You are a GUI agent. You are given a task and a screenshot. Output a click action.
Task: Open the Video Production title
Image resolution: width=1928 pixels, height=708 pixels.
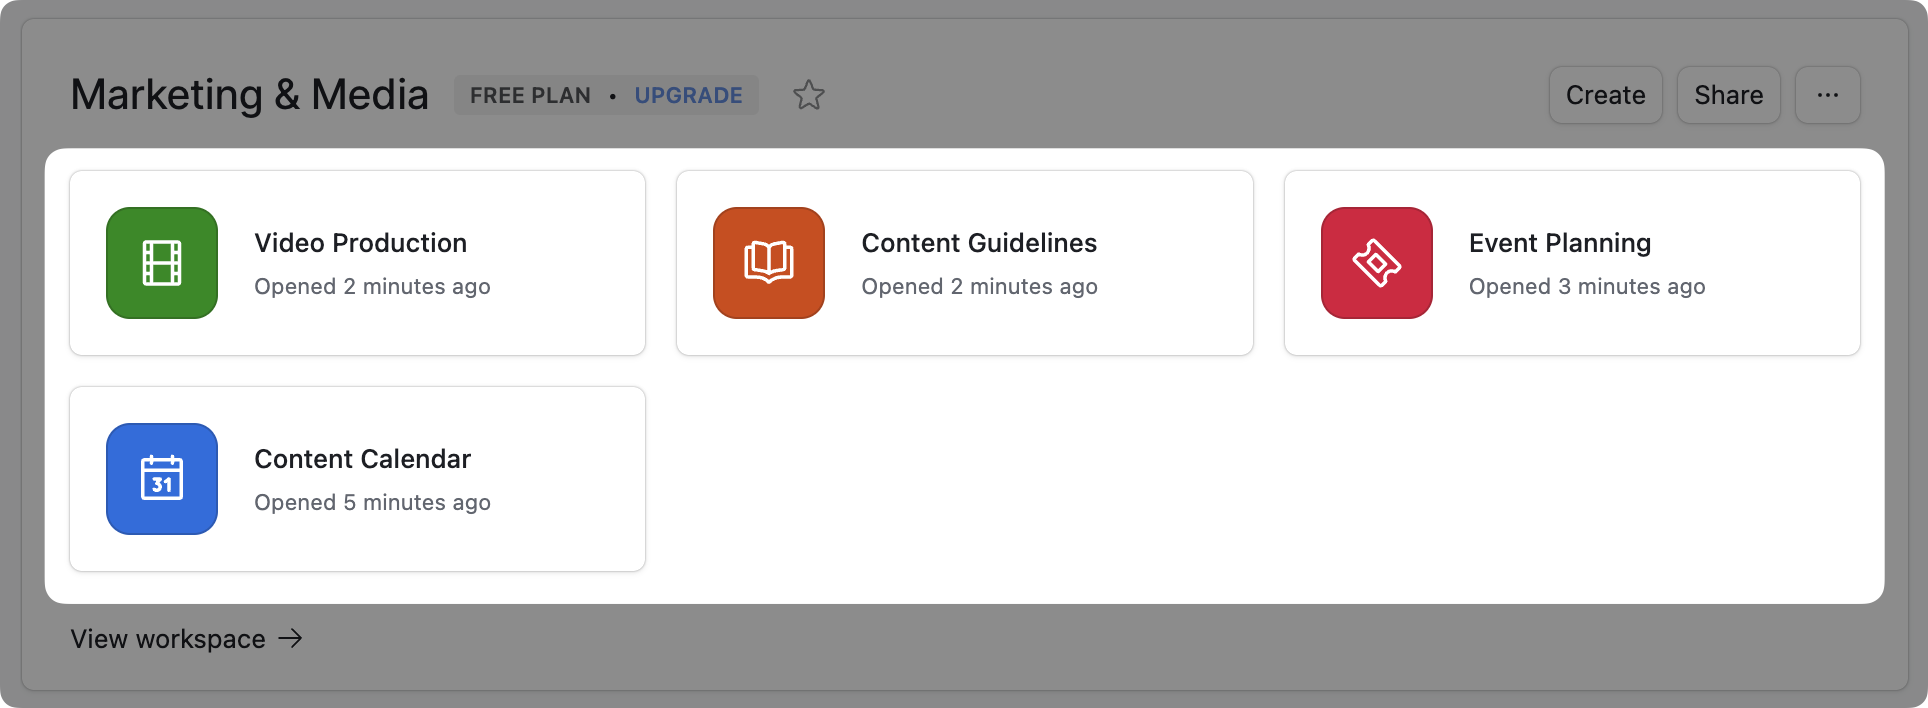coord(360,243)
